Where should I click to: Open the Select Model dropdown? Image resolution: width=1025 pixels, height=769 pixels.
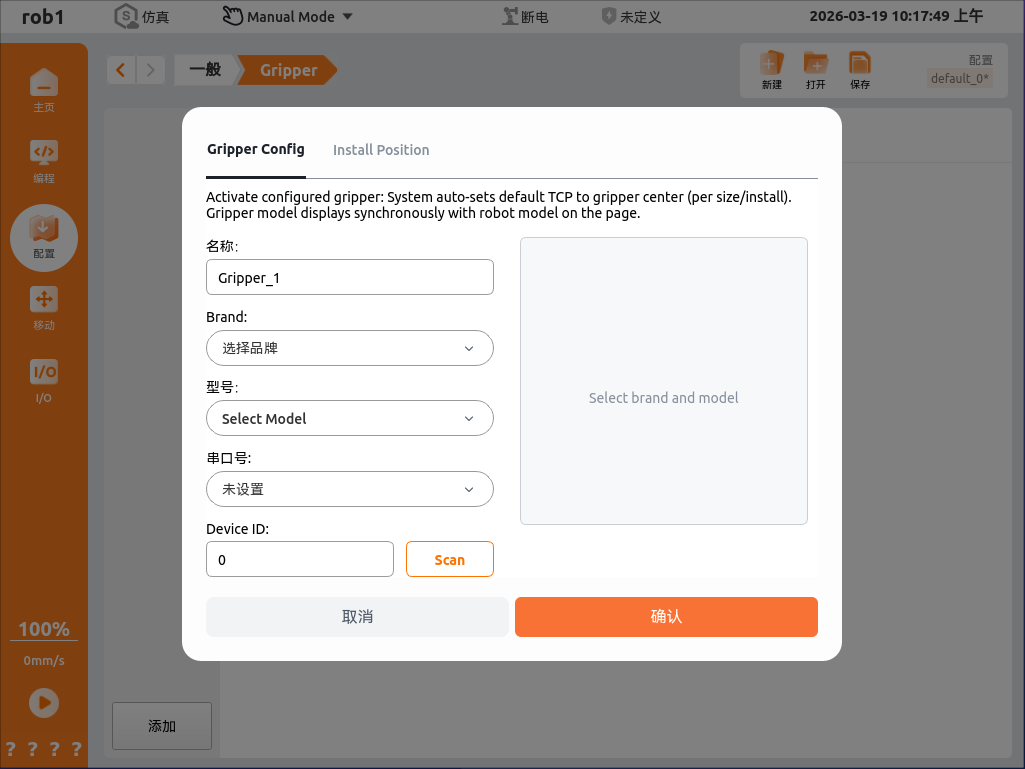coord(349,418)
